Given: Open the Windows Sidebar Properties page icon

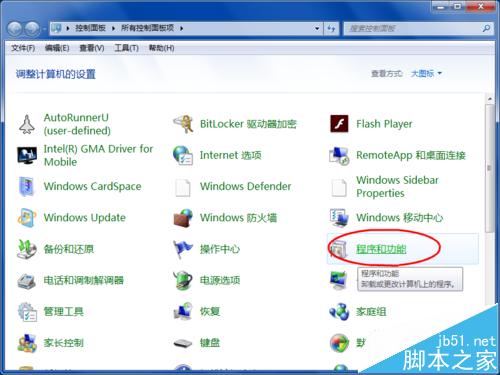Looking at the screenshot, I should click(x=339, y=187).
